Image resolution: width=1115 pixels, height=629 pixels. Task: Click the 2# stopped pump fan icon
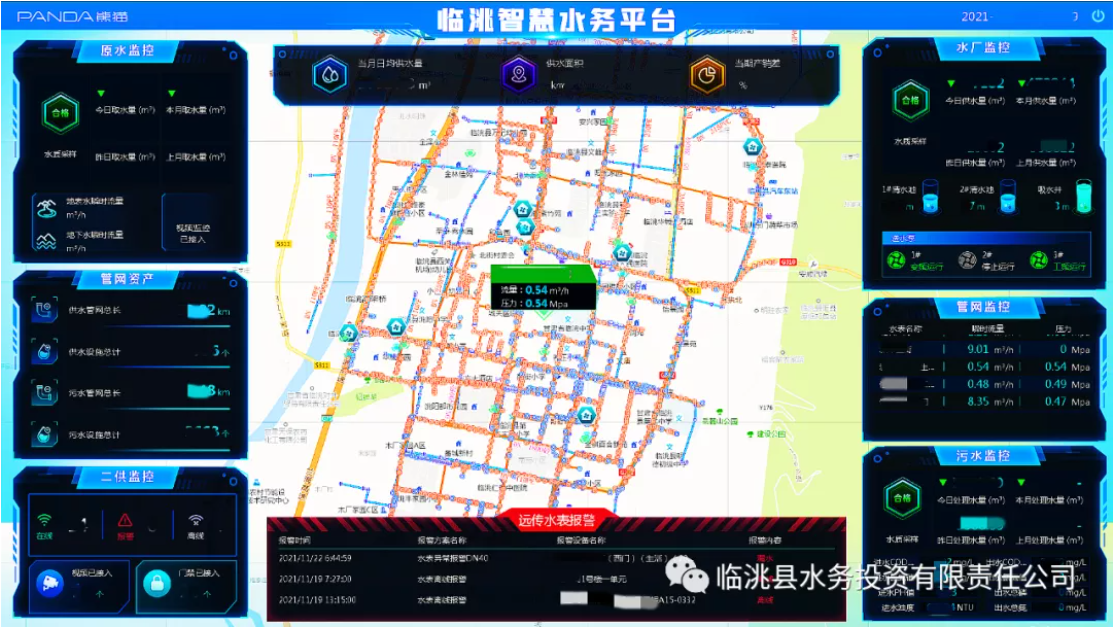(x=967, y=260)
